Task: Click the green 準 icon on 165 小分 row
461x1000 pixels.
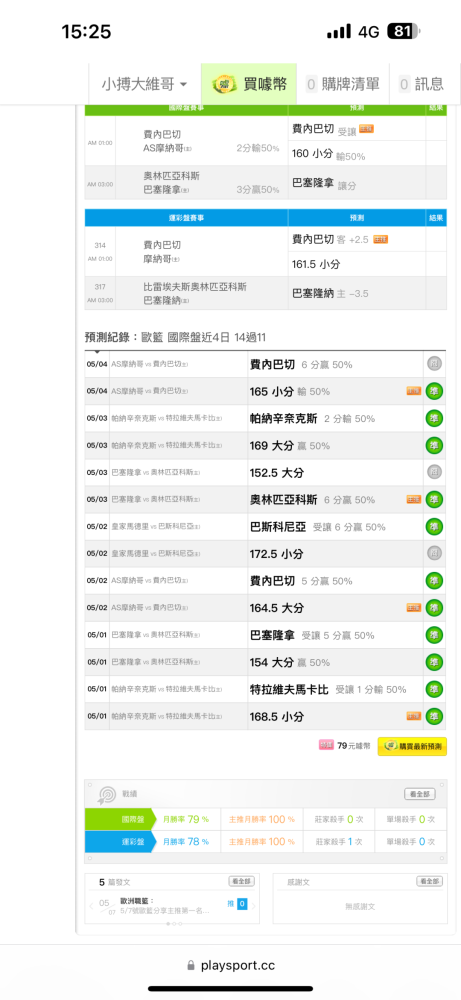Action: [434, 392]
